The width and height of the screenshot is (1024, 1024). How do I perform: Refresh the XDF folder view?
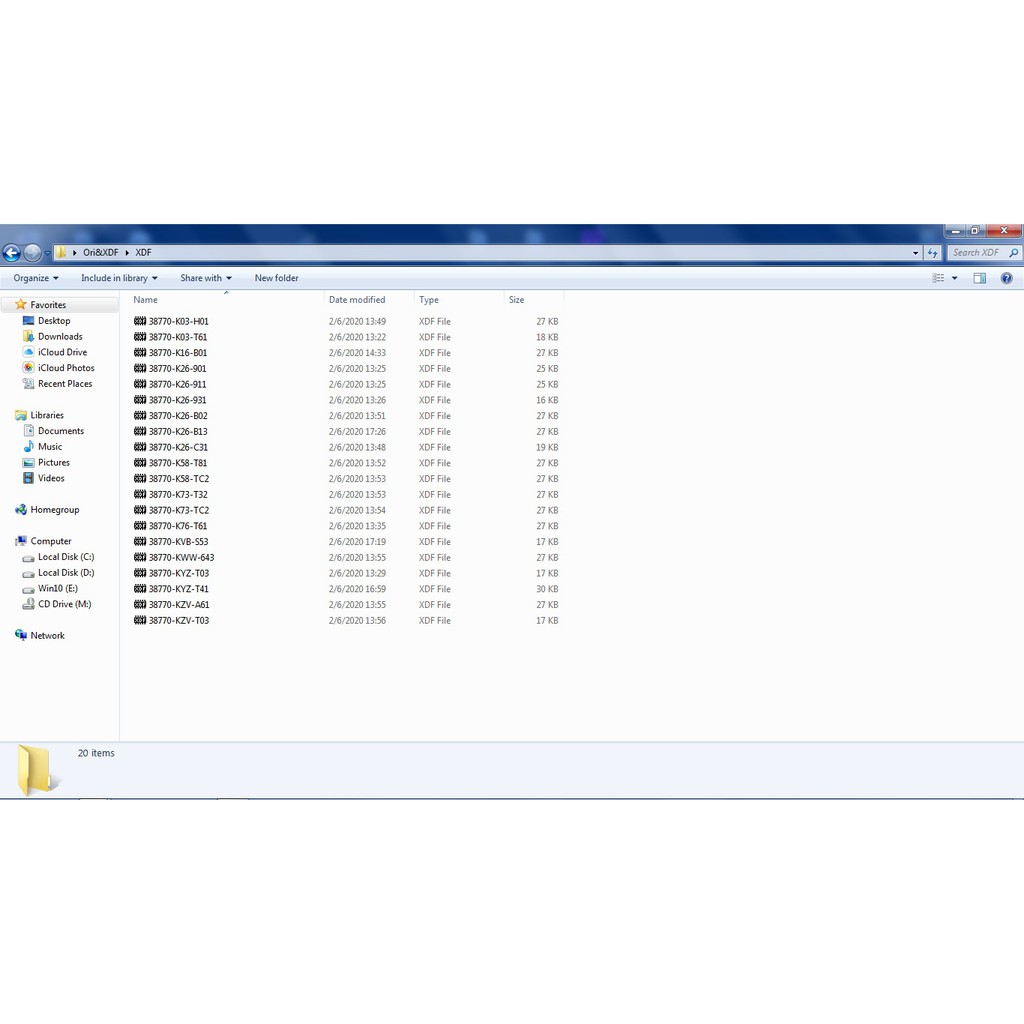932,253
